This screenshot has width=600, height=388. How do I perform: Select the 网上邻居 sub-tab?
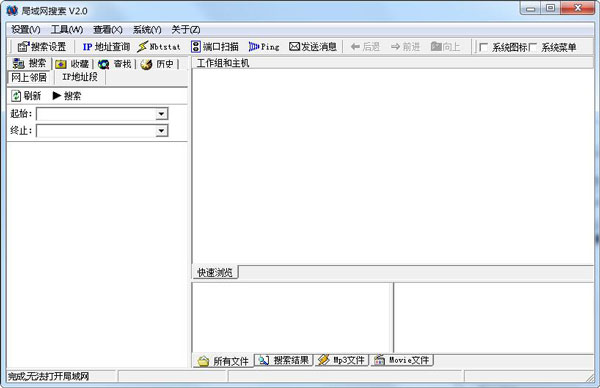(29, 77)
